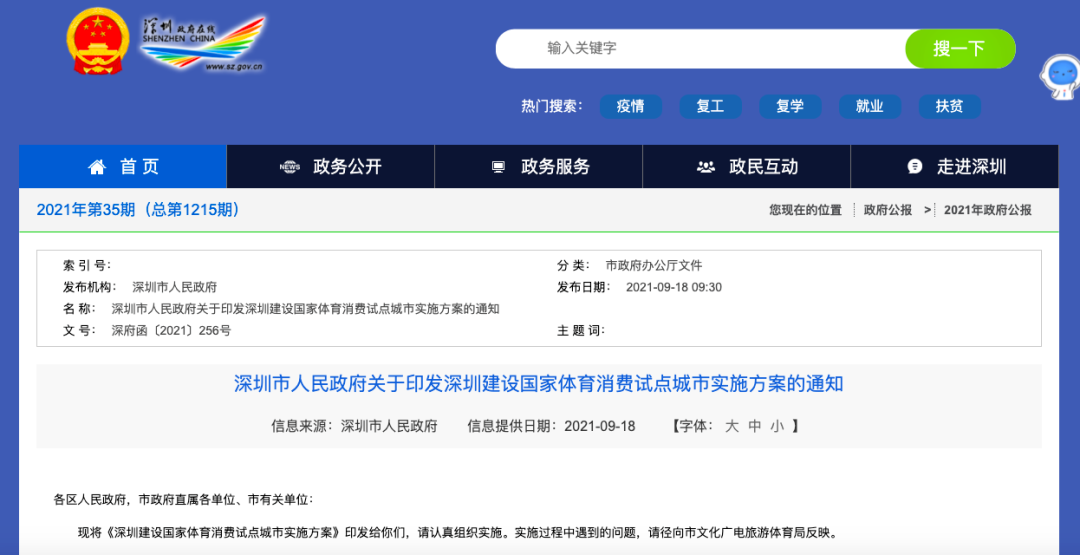Click the national emblem logo

[100, 43]
